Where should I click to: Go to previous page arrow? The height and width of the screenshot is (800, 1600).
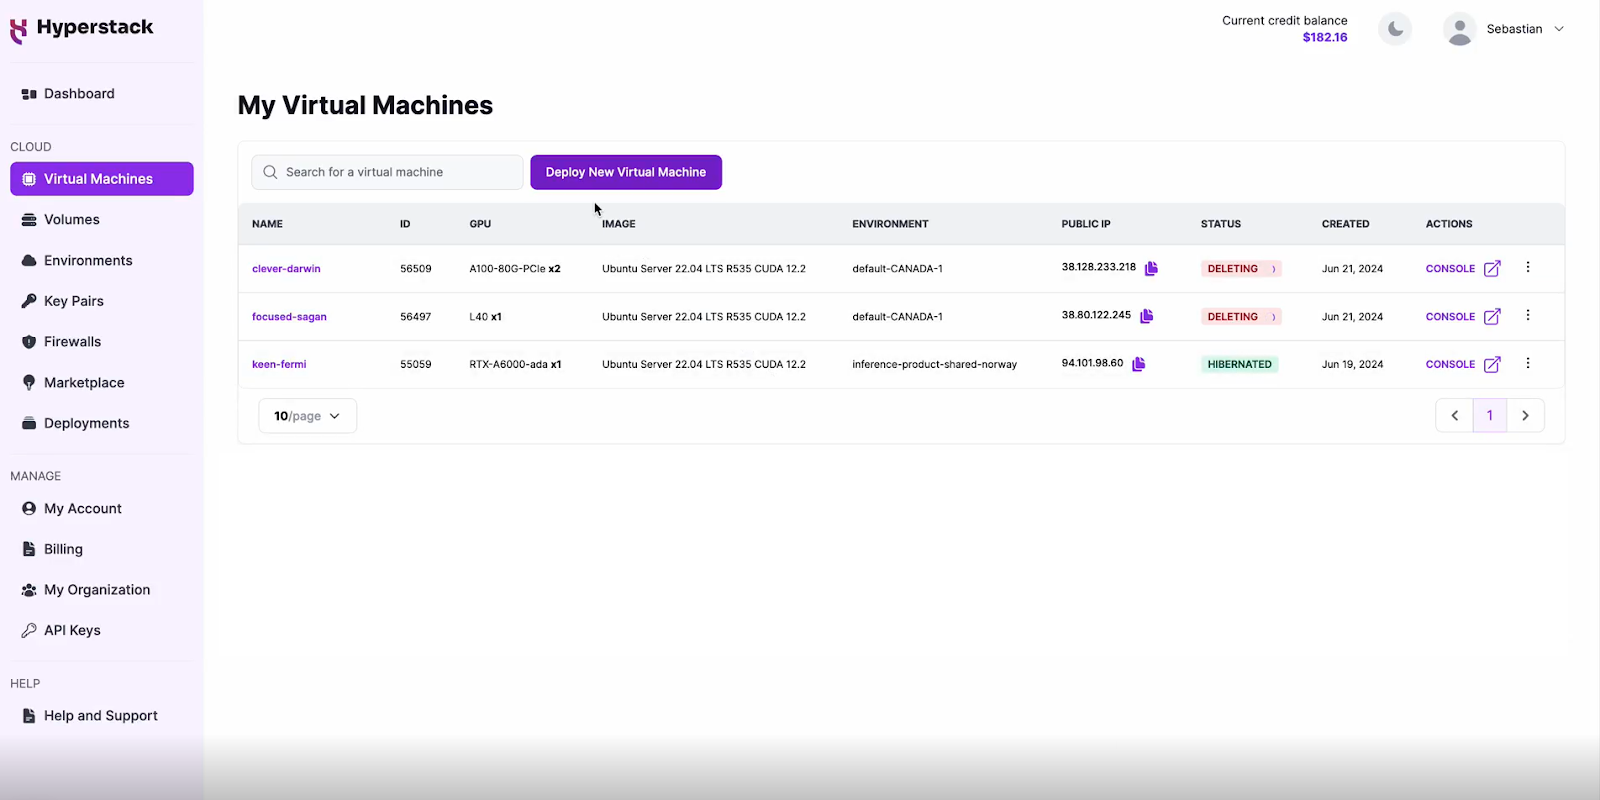1455,416
